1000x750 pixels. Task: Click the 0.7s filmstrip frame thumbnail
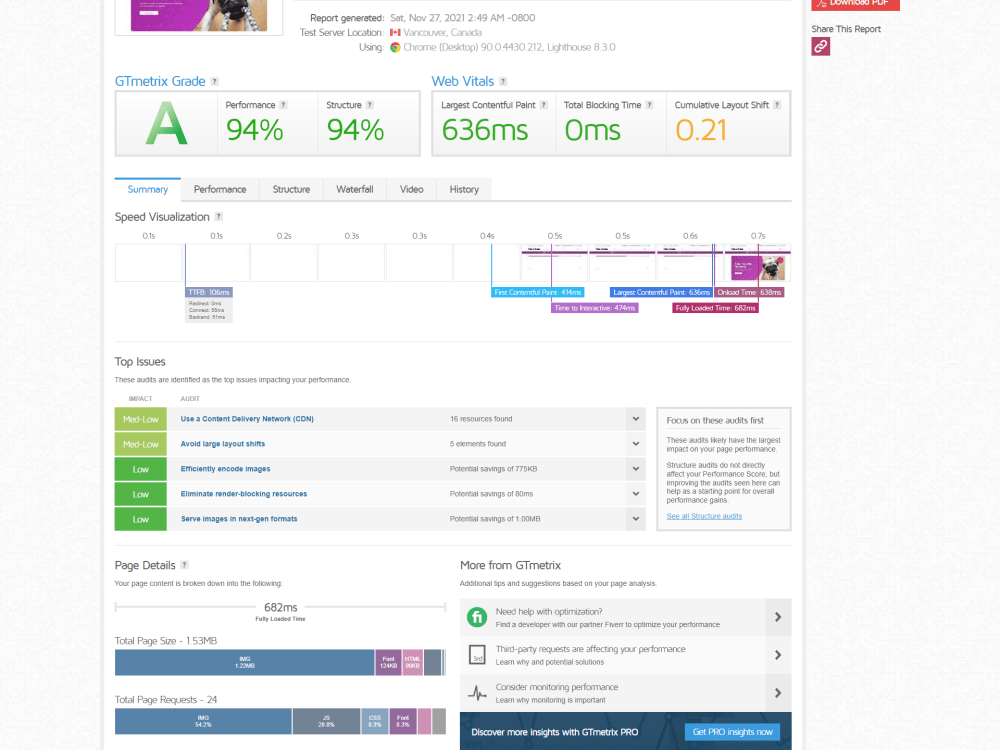[758, 263]
